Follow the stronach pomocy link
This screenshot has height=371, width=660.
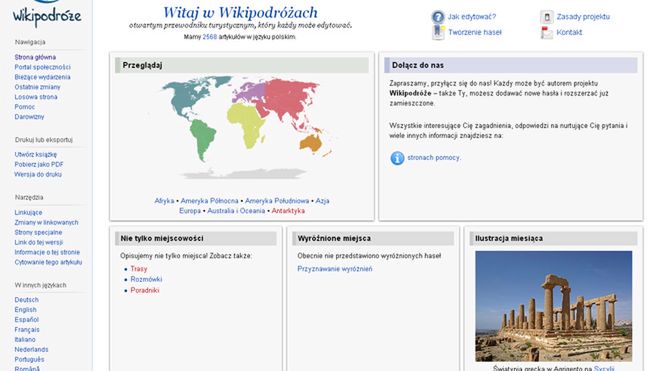434,157
